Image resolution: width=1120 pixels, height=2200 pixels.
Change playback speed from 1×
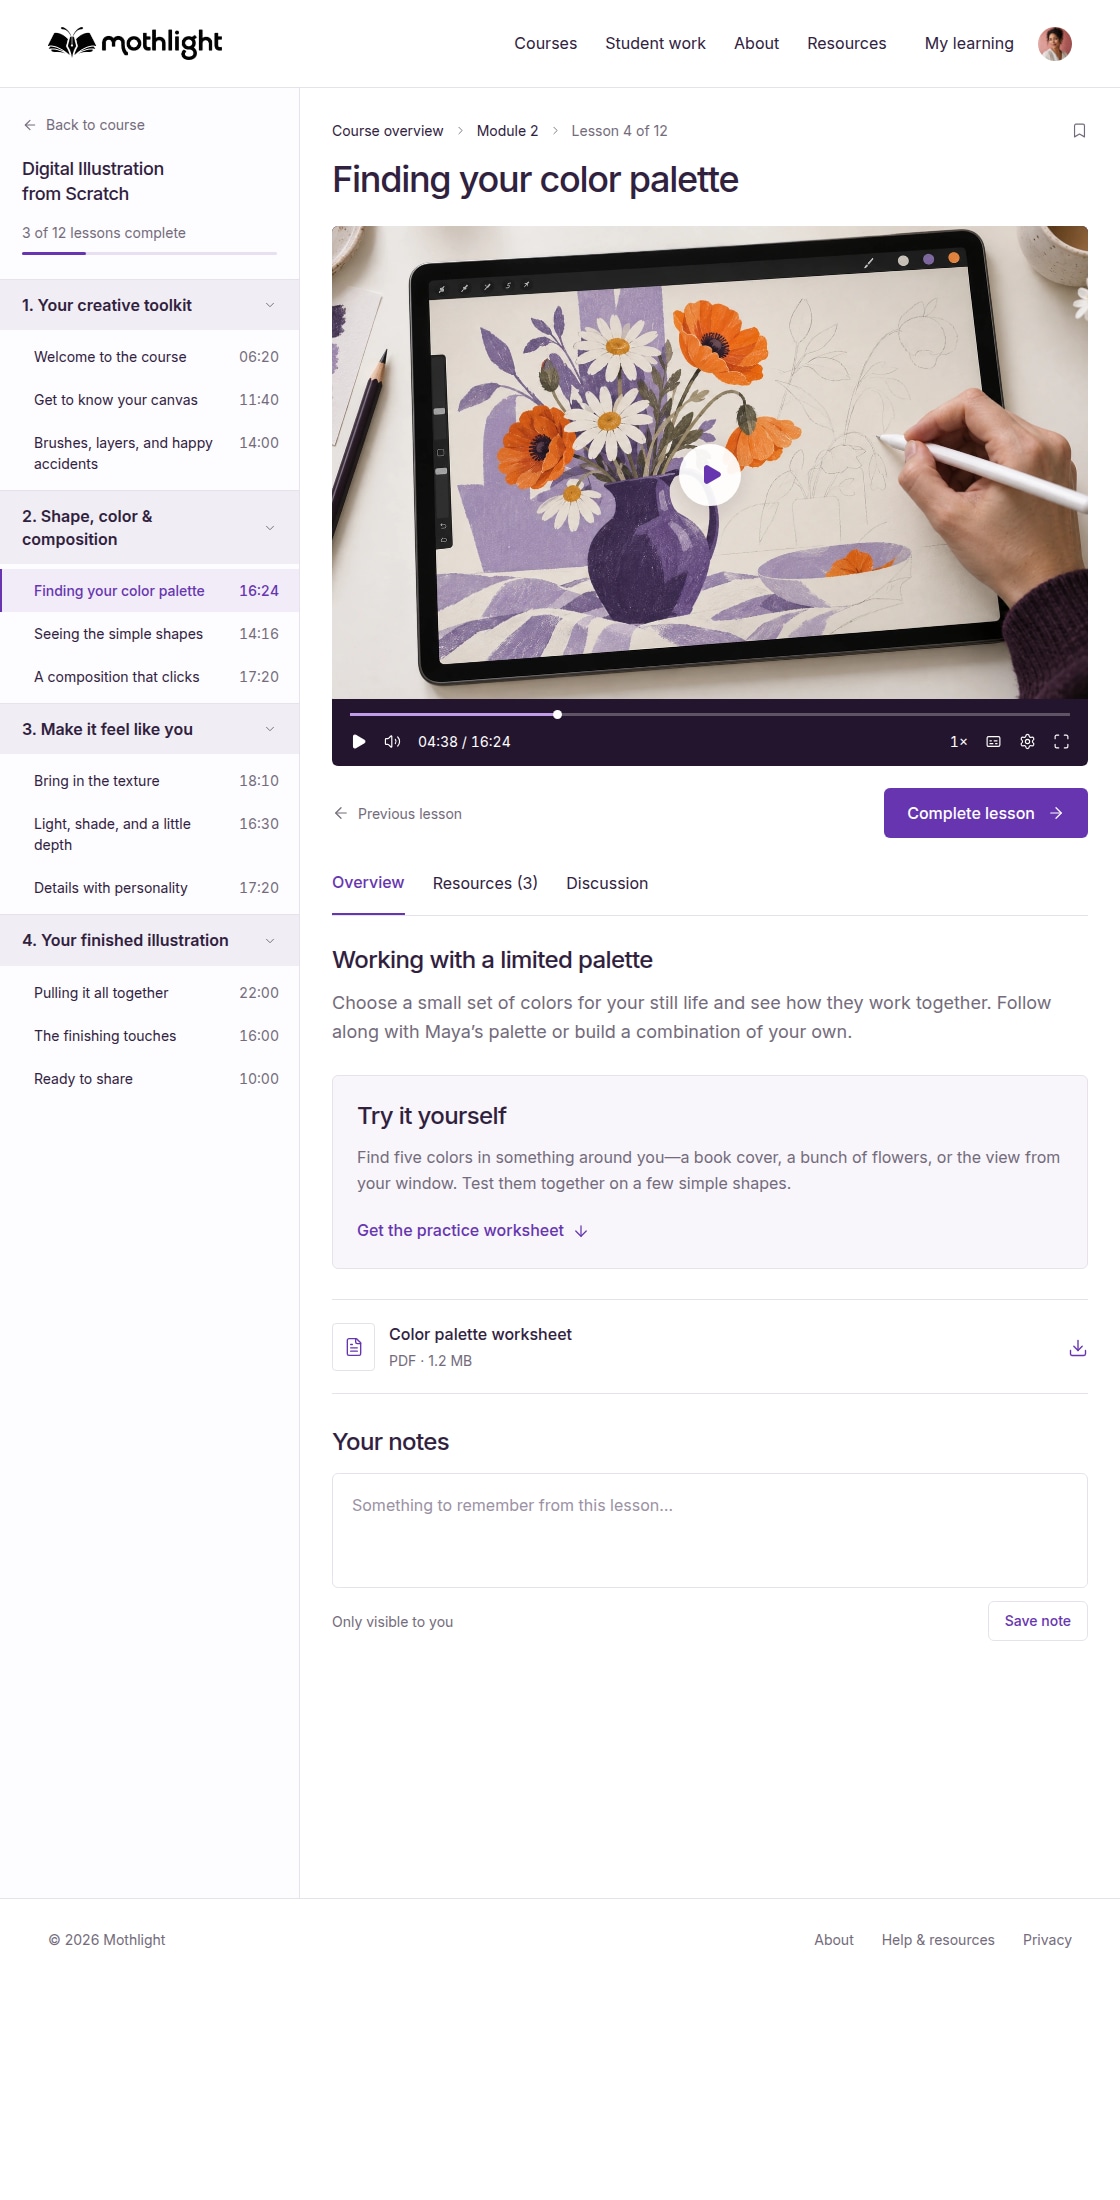958,742
